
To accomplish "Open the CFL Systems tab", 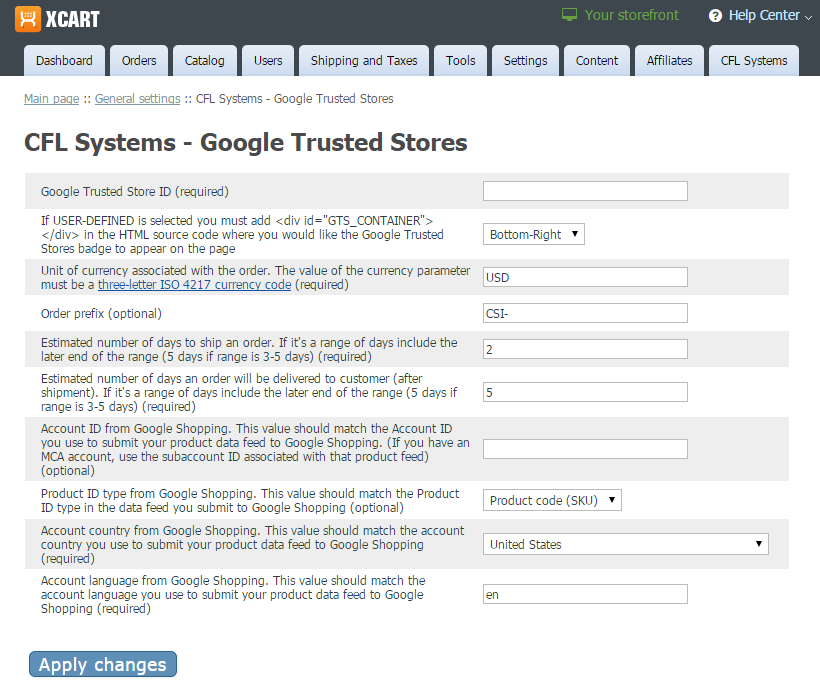I will point(754,61).
